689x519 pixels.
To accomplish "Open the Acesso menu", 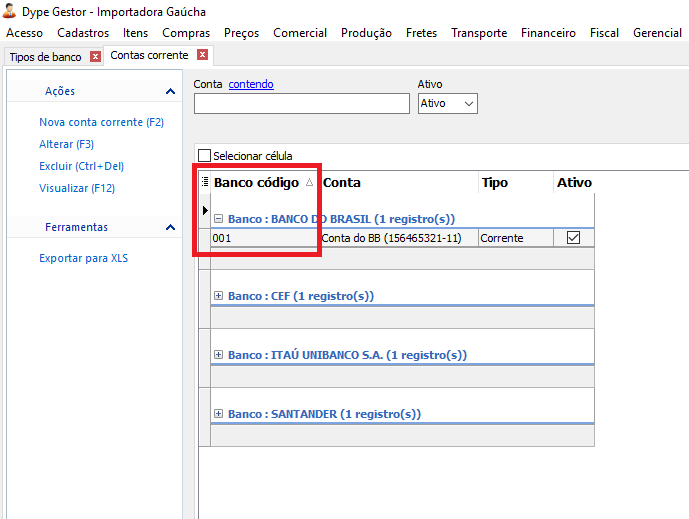I will click(25, 33).
